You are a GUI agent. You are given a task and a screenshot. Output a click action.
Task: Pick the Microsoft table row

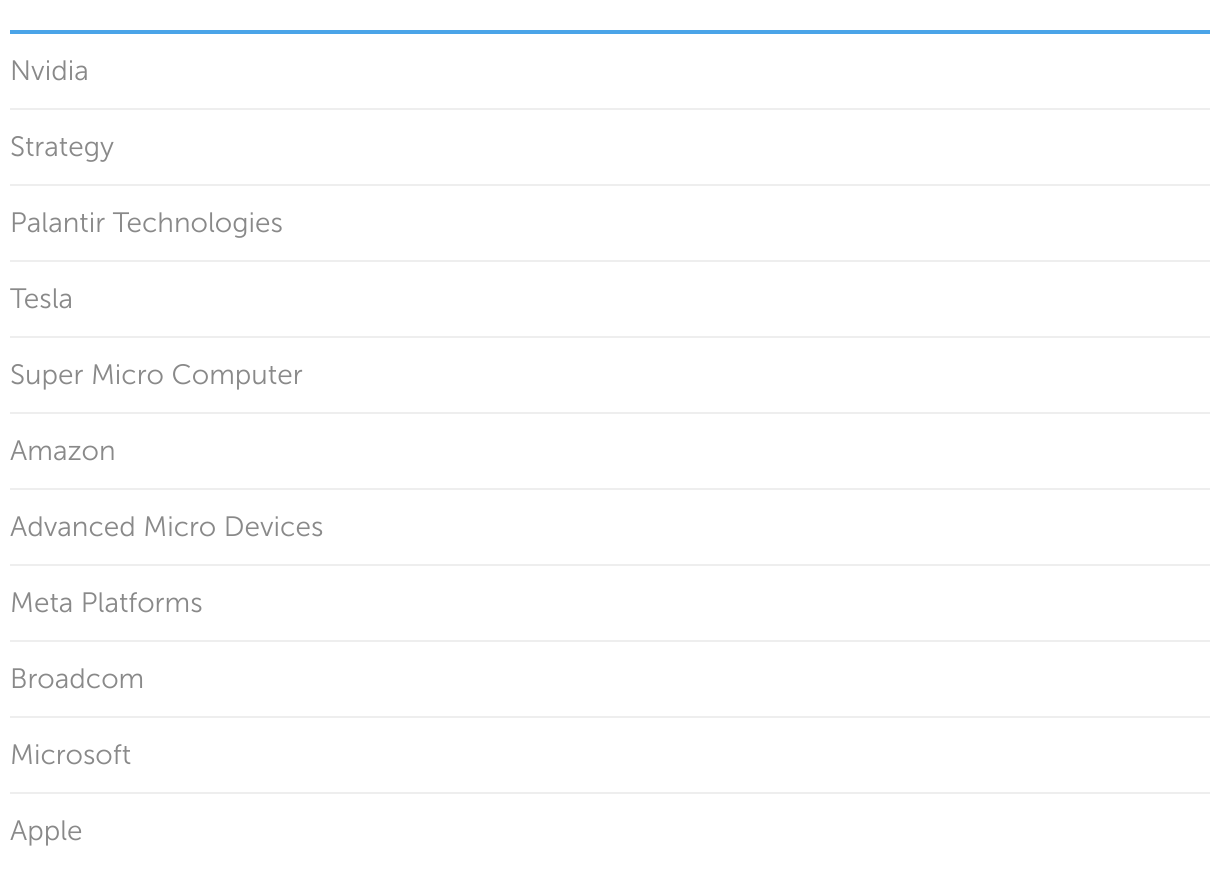(610, 755)
